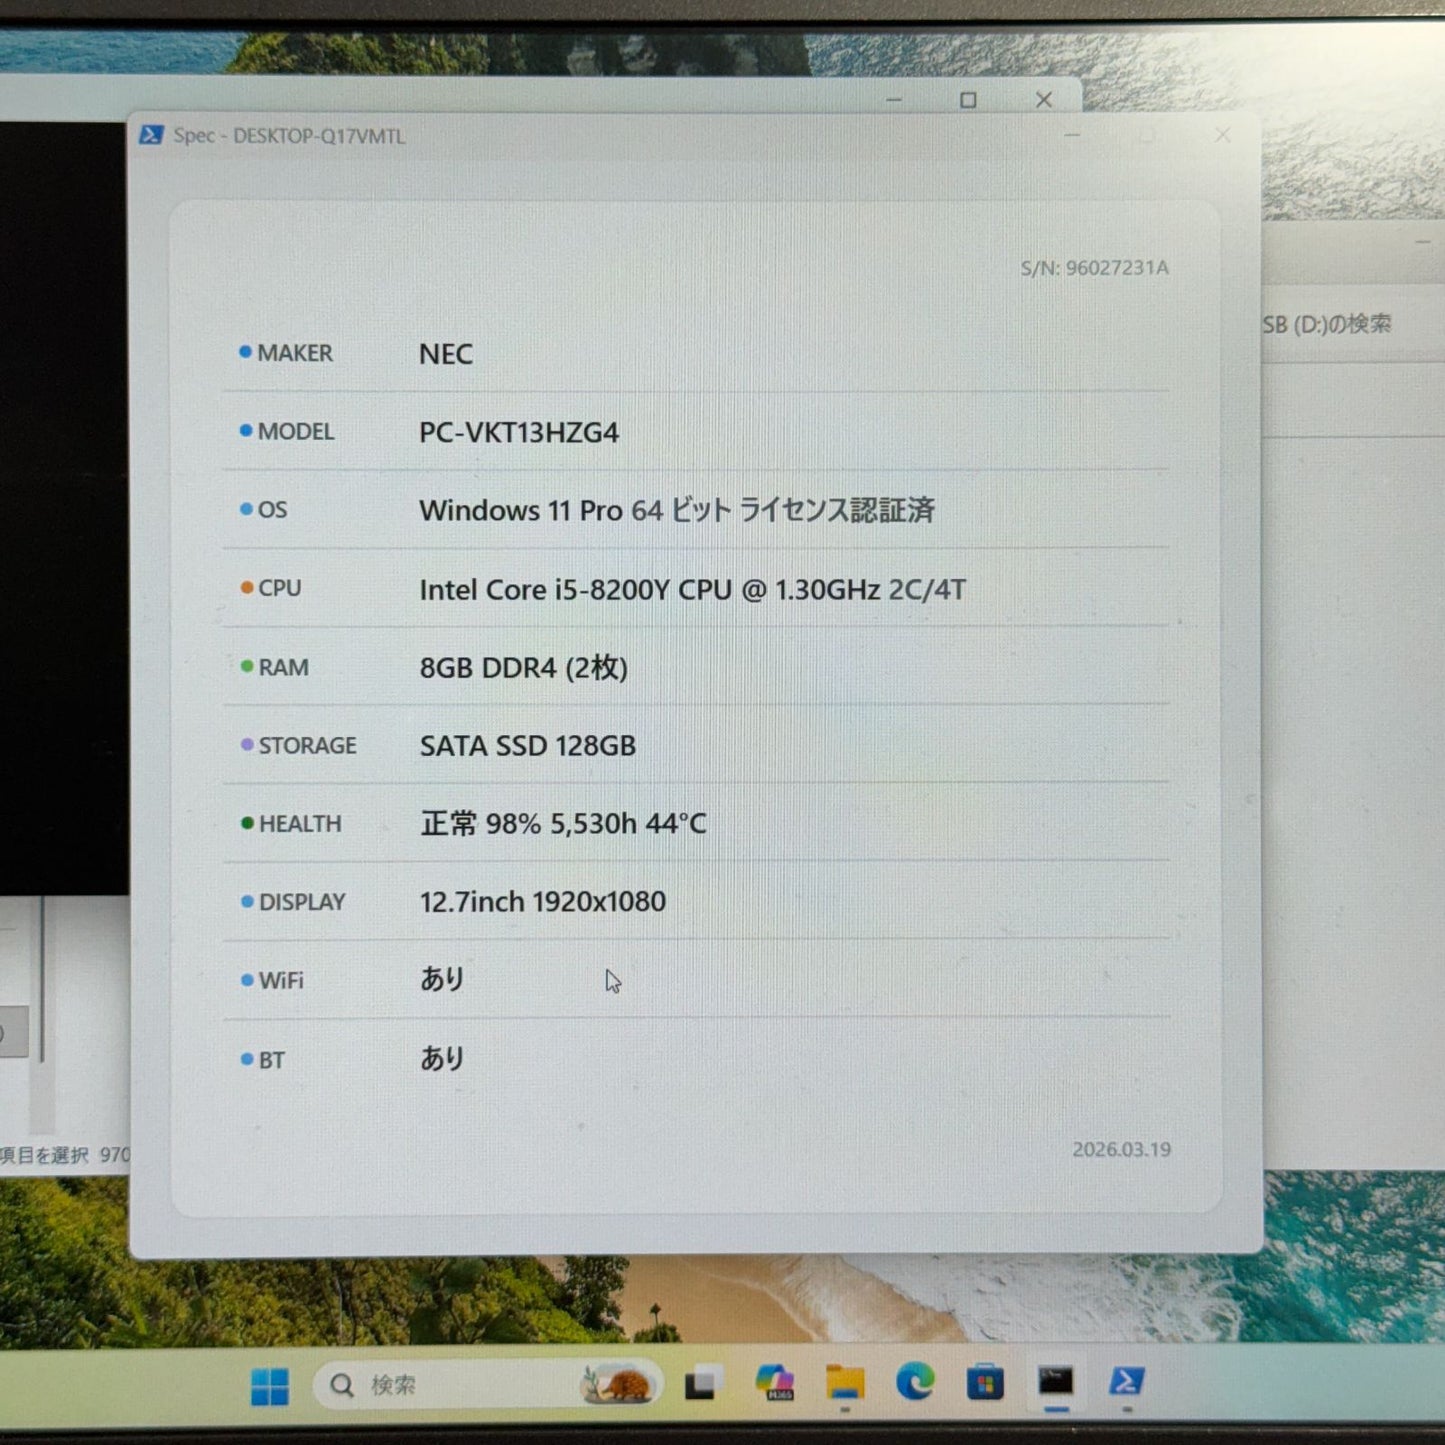The height and width of the screenshot is (1445, 1445).
Task: Maximize the Spec window
Action: click(1147, 134)
